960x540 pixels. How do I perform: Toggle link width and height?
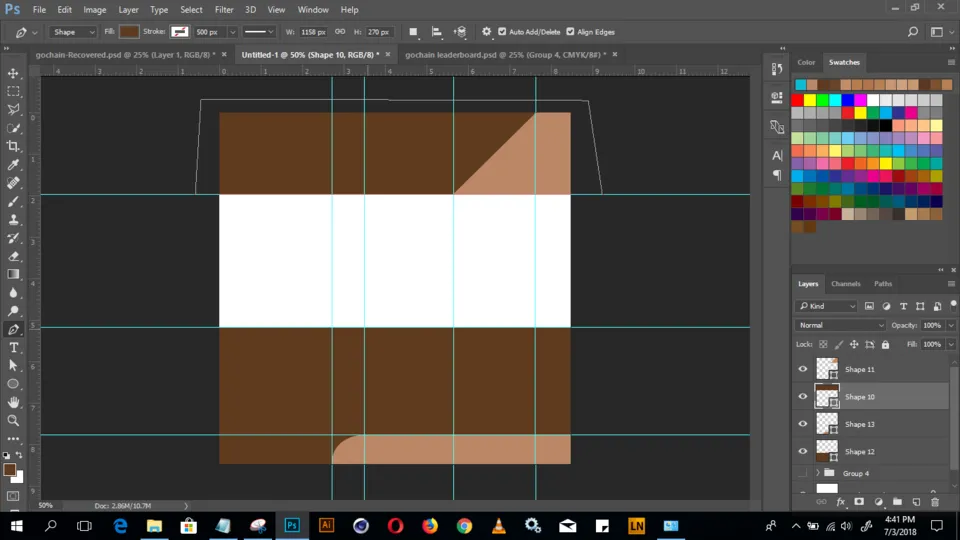(x=340, y=32)
